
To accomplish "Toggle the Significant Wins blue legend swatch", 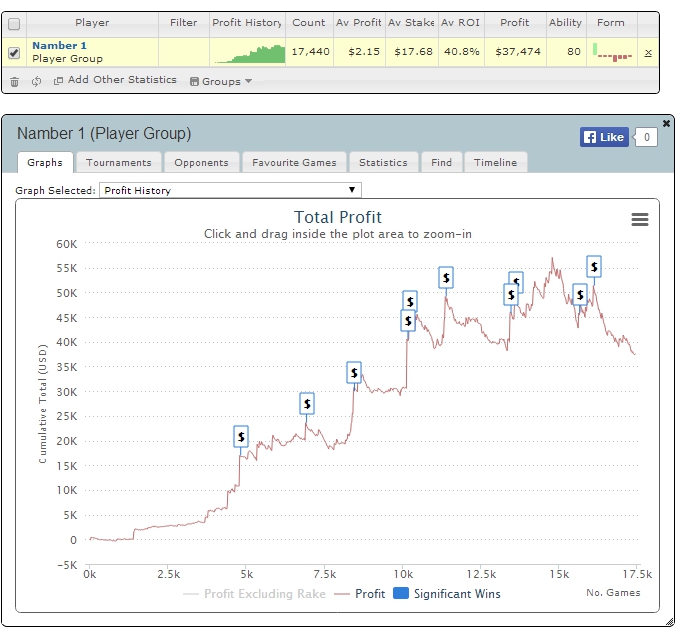I will pos(401,593).
